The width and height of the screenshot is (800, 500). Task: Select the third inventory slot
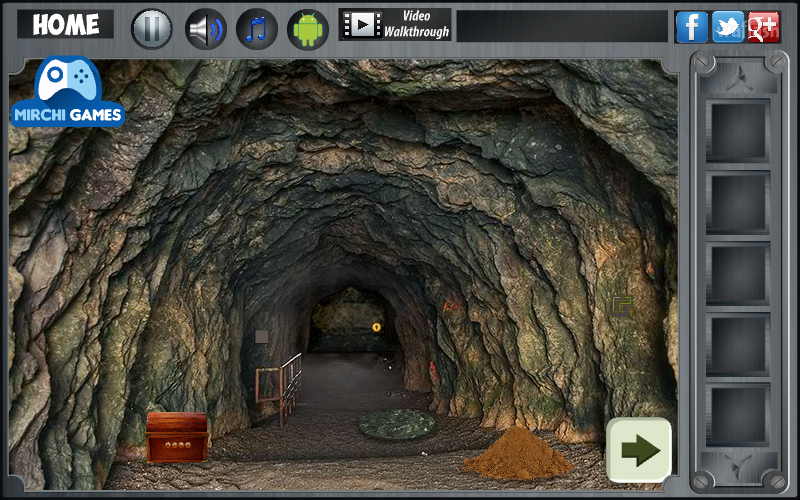tap(738, 274)
